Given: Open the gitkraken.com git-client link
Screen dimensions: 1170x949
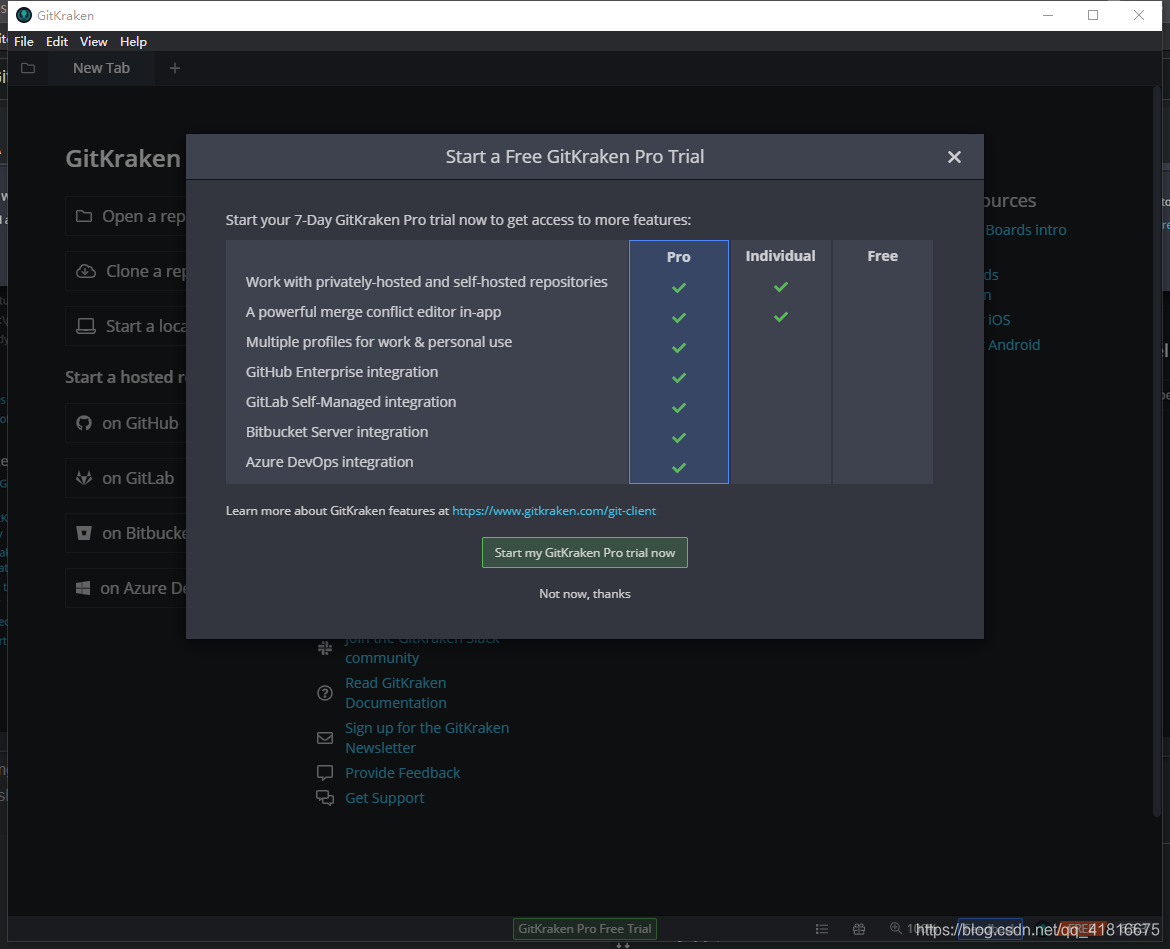Looking at the screenshot, I should [x=554, y=511].
